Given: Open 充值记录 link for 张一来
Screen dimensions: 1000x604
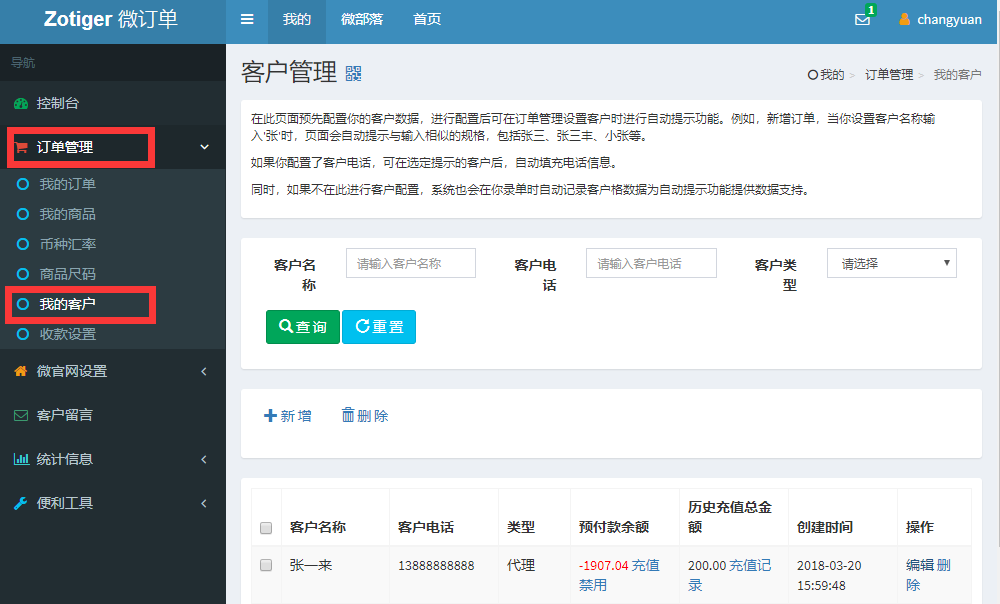Looking at the screenshot, I should 730,575.
